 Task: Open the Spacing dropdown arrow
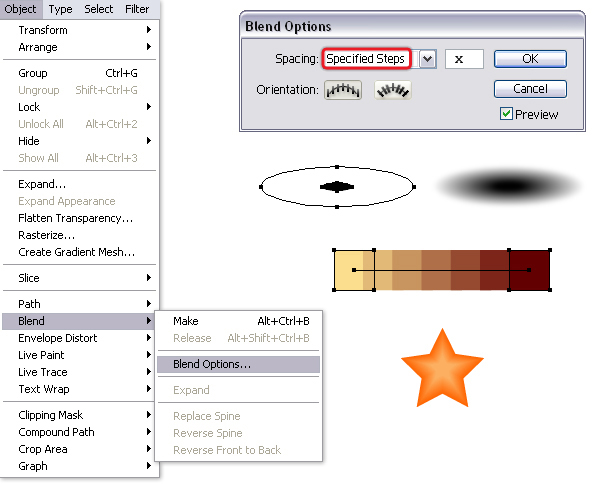click(428, 59)
